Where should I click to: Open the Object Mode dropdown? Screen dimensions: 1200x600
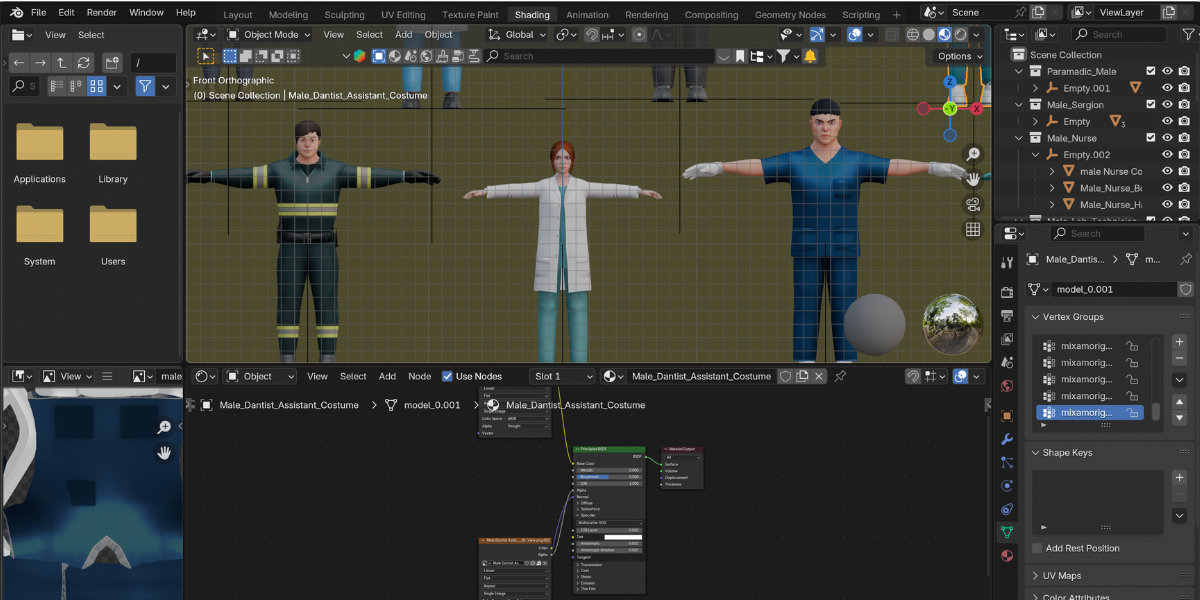[270, 33]
